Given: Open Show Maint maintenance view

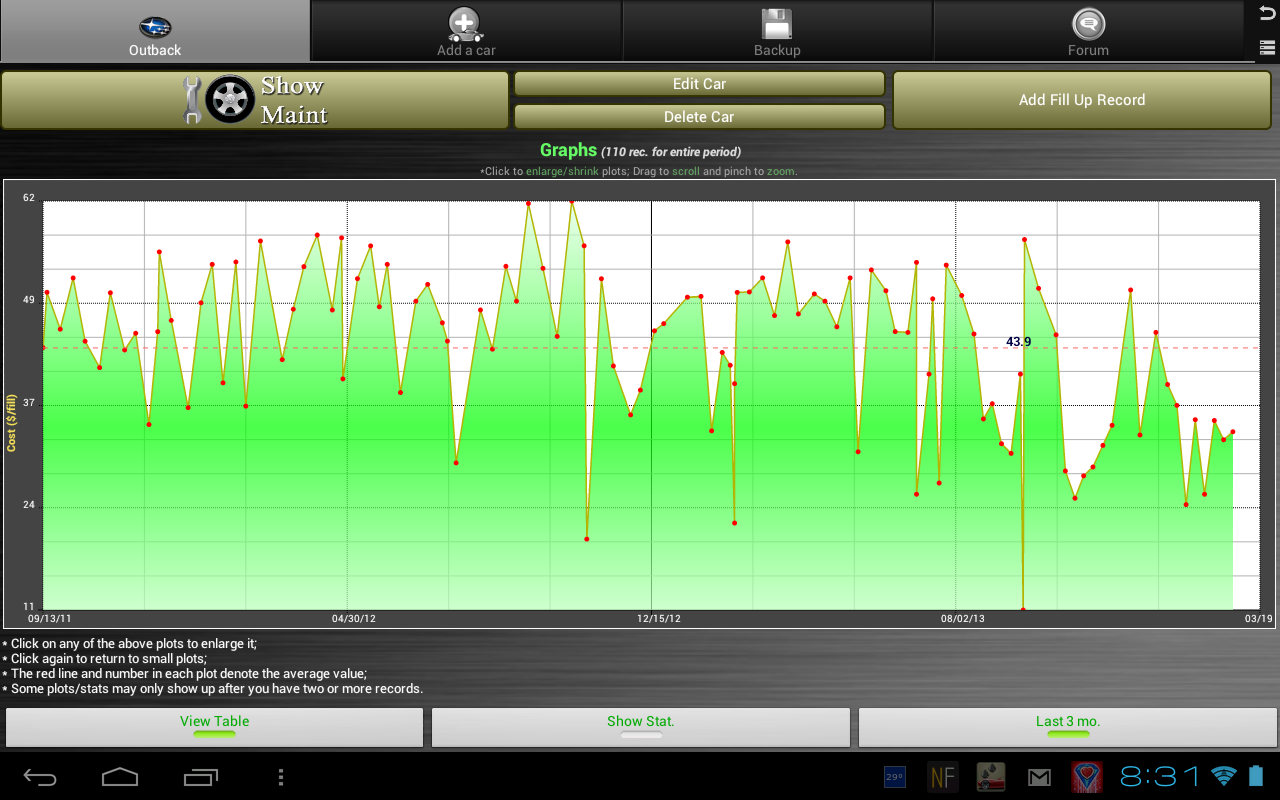Looking at the screenshot, I should [255, 100].
